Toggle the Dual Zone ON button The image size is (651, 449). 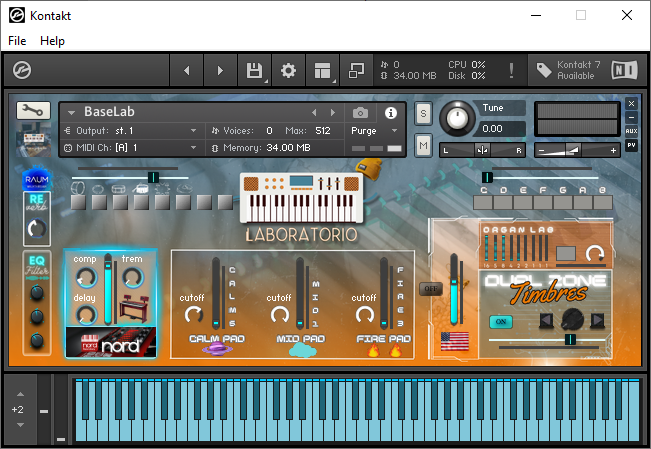pos(501,321)
